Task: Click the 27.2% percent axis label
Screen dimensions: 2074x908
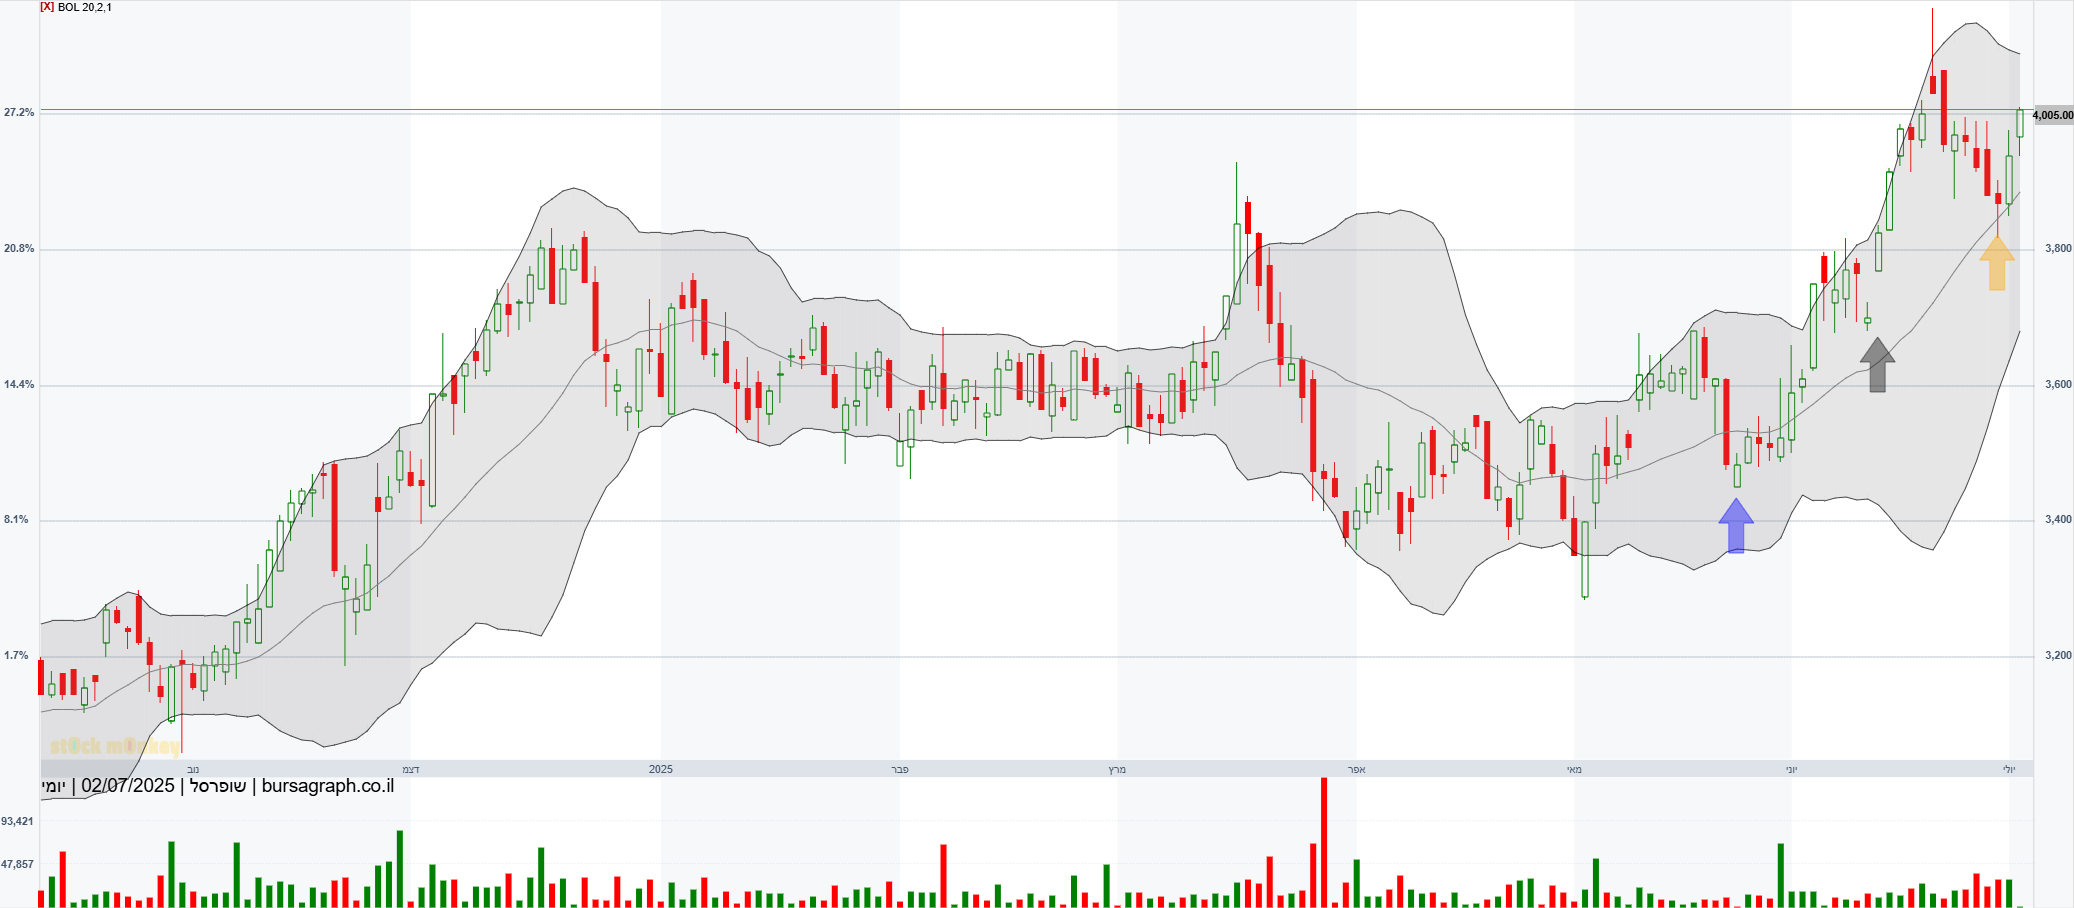Action: tap(18, 113)
